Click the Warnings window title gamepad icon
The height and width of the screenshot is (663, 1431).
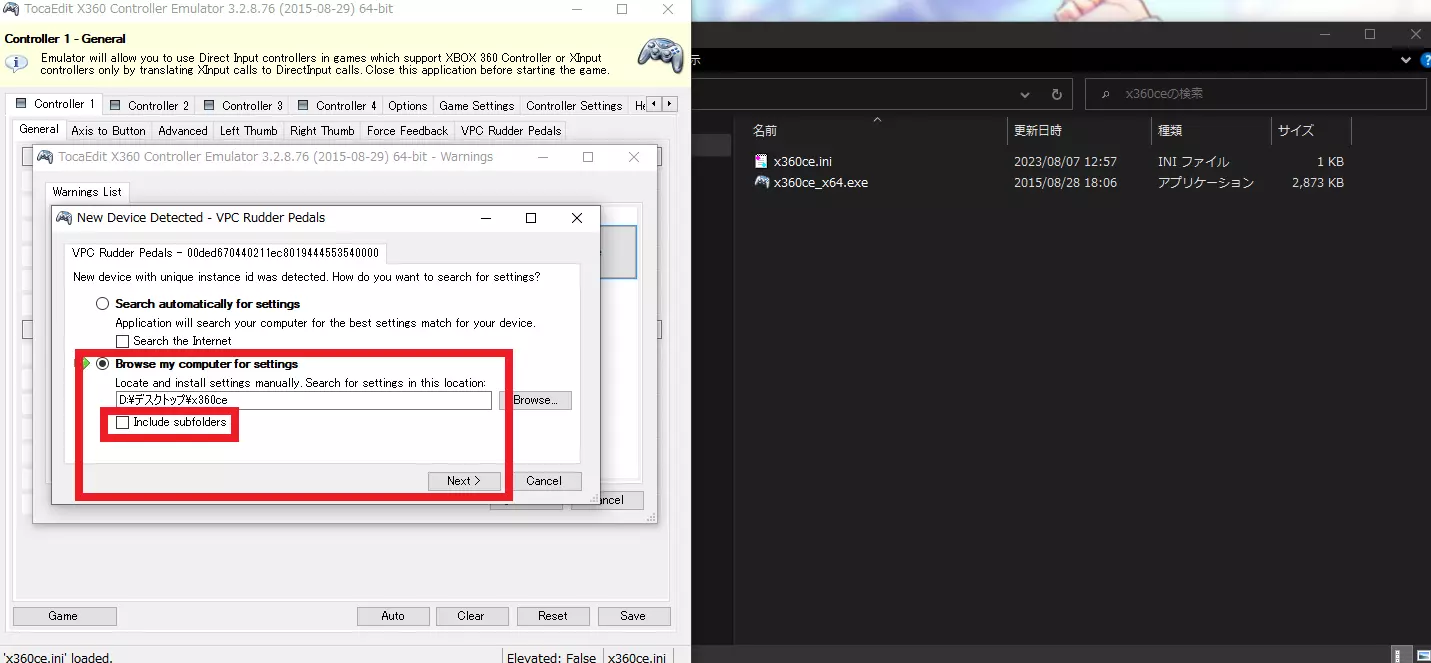(46, 157)
